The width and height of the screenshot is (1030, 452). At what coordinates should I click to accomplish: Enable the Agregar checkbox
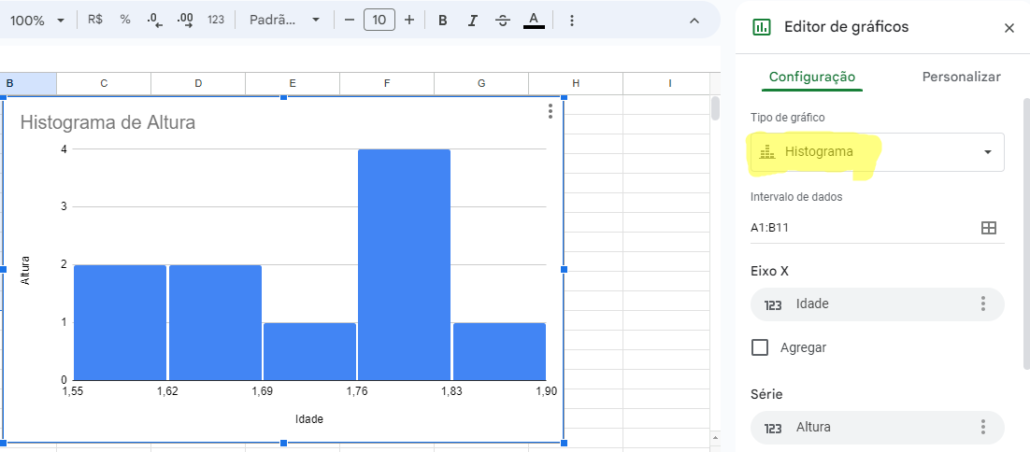coord(760,348)
